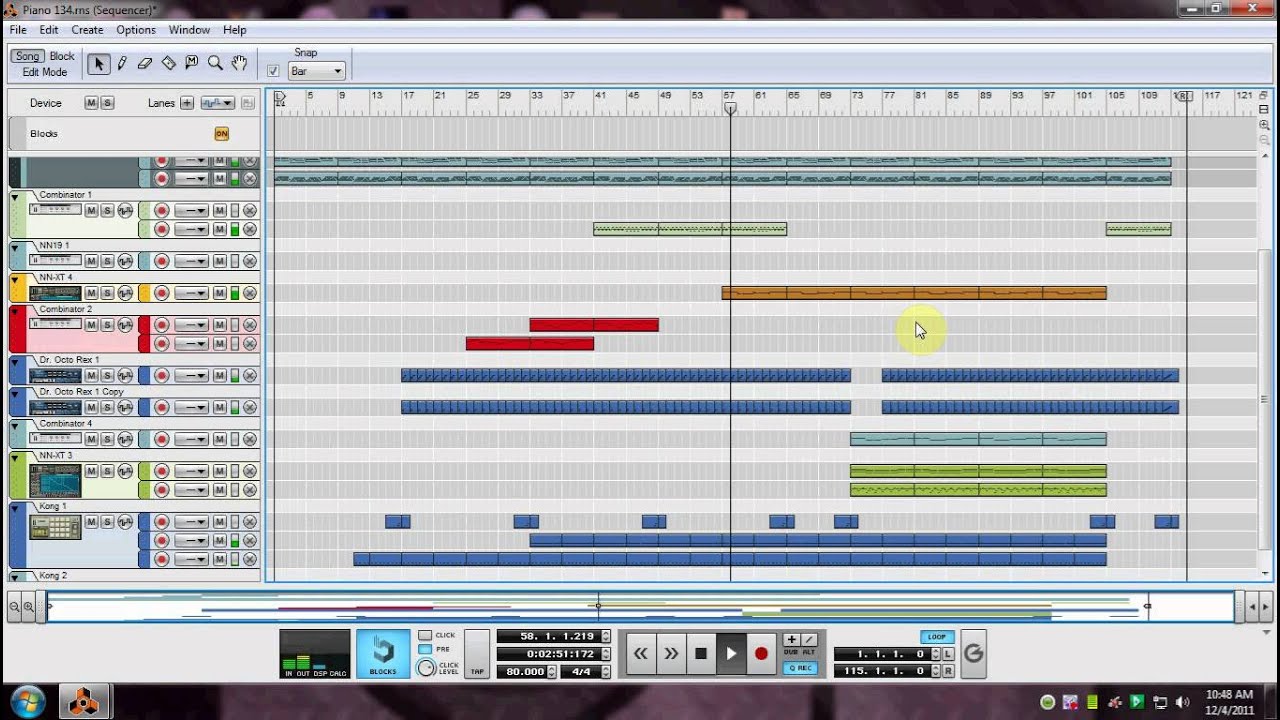Image resolution: width=1280 pixels, height=720 pixels.
Task: Click the Dub plus button
Action: click(x=791, y=639)
